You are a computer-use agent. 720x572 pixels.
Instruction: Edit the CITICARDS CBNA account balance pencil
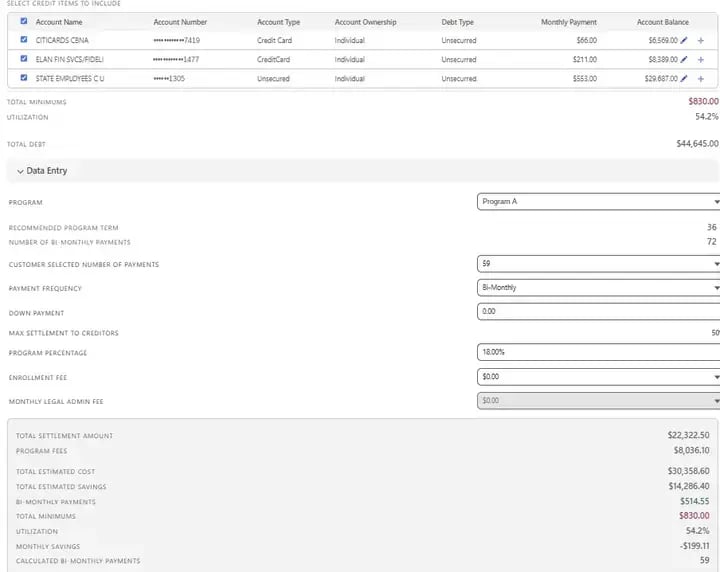(684, 40)
